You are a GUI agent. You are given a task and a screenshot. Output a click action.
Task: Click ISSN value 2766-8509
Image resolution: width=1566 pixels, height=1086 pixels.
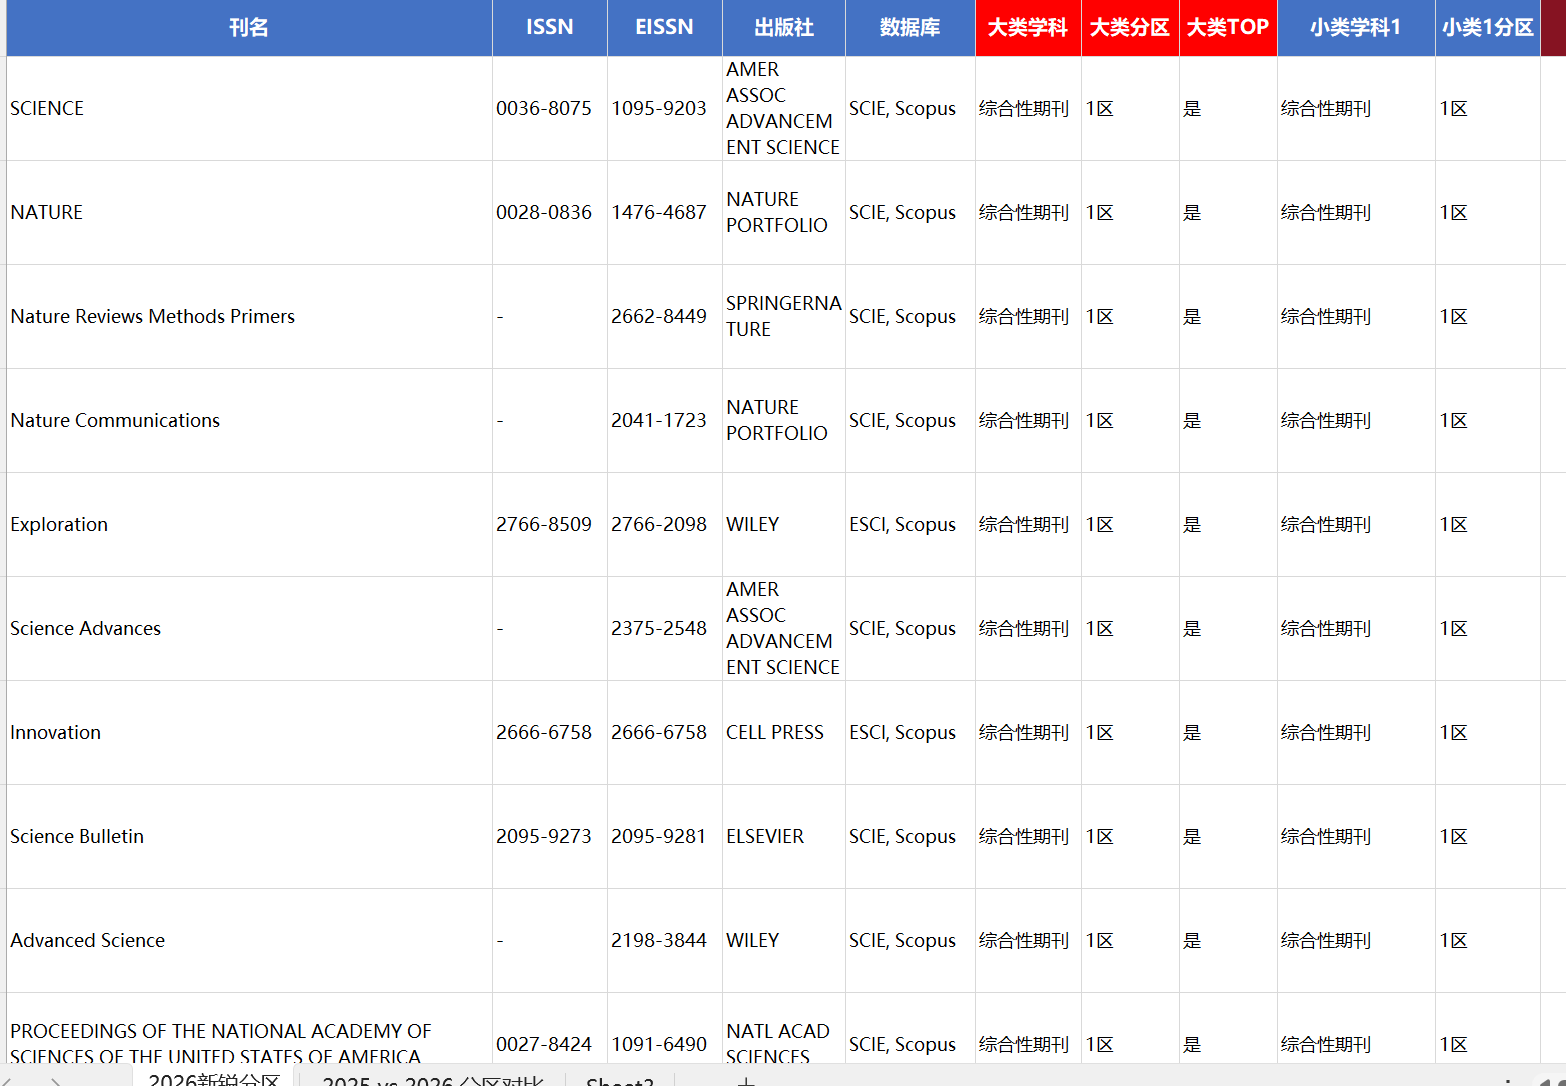coord(550,524)
